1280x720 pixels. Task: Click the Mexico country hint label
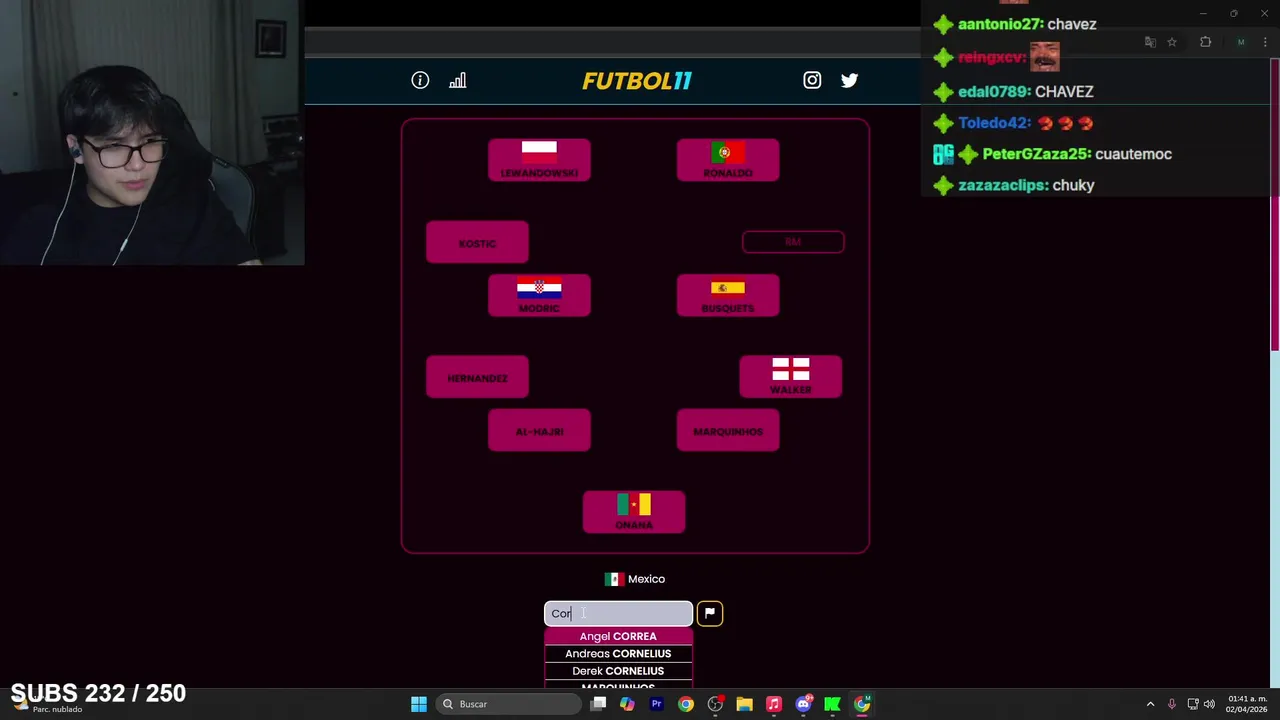[x=635, y=579]
